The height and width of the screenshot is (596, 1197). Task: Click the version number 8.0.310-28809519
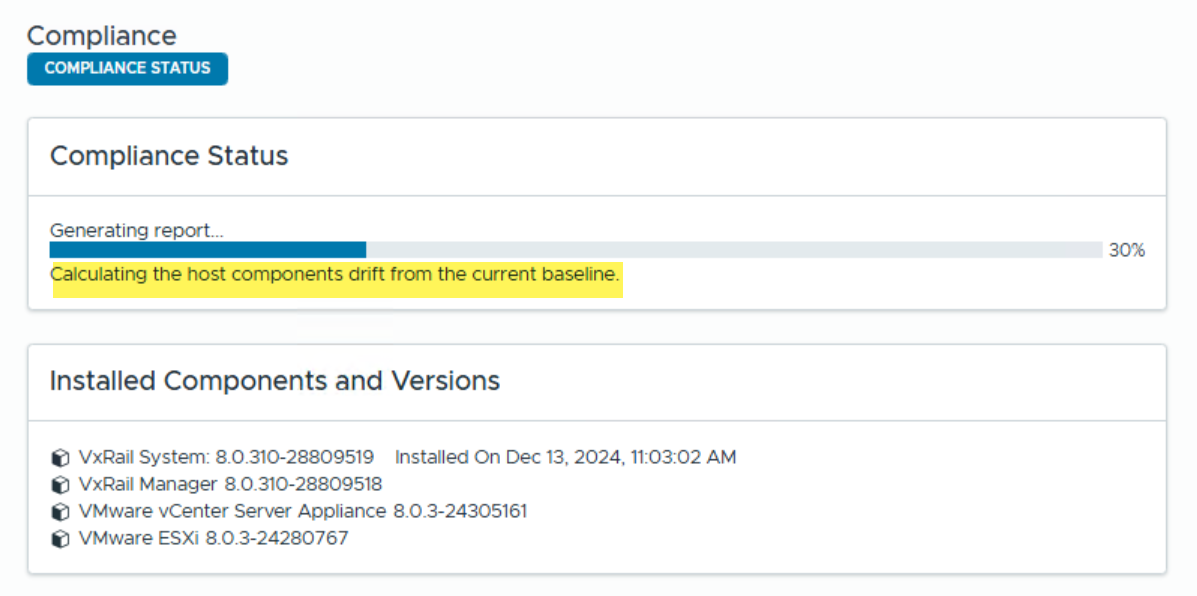pos(295,457)
